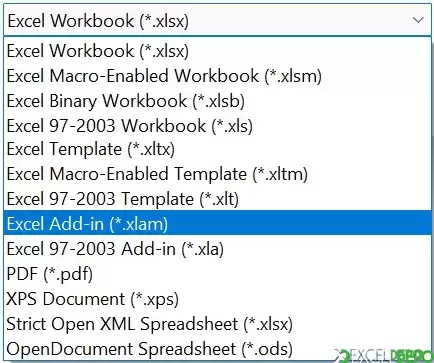Screen dimensions: 434x363
Task: Click the word Workbook in the top combo box
Action: 92,21
